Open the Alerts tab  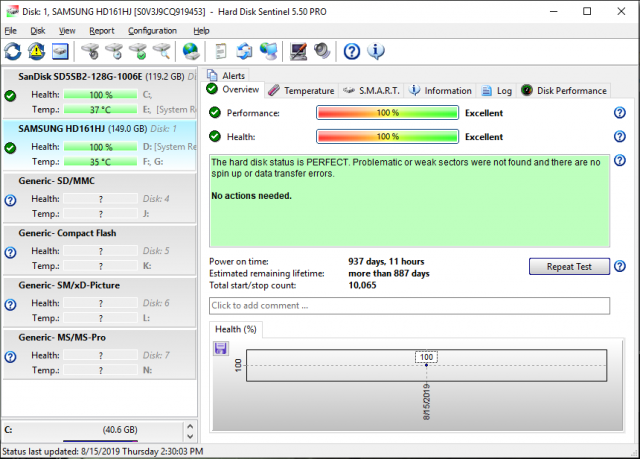click(227, 75)
